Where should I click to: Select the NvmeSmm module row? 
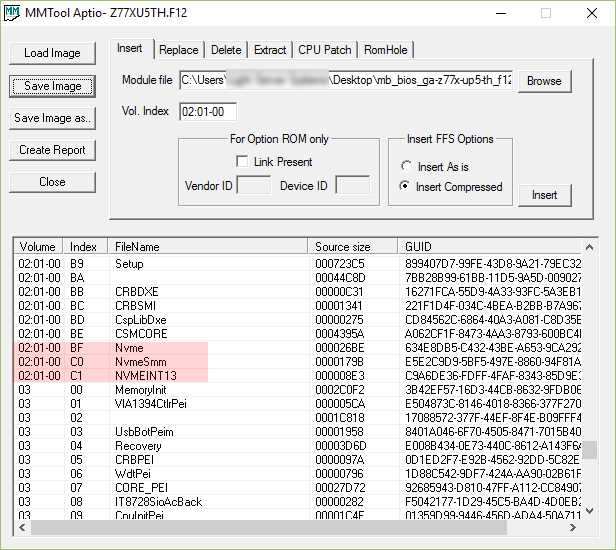(x=298, y=362)
